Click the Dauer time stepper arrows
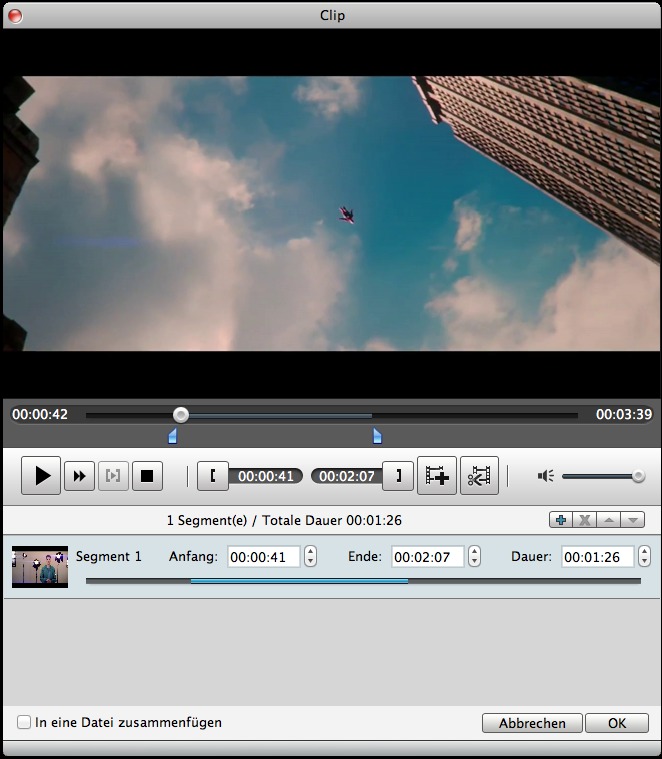The image size is (662, 759). pos(644,556)
